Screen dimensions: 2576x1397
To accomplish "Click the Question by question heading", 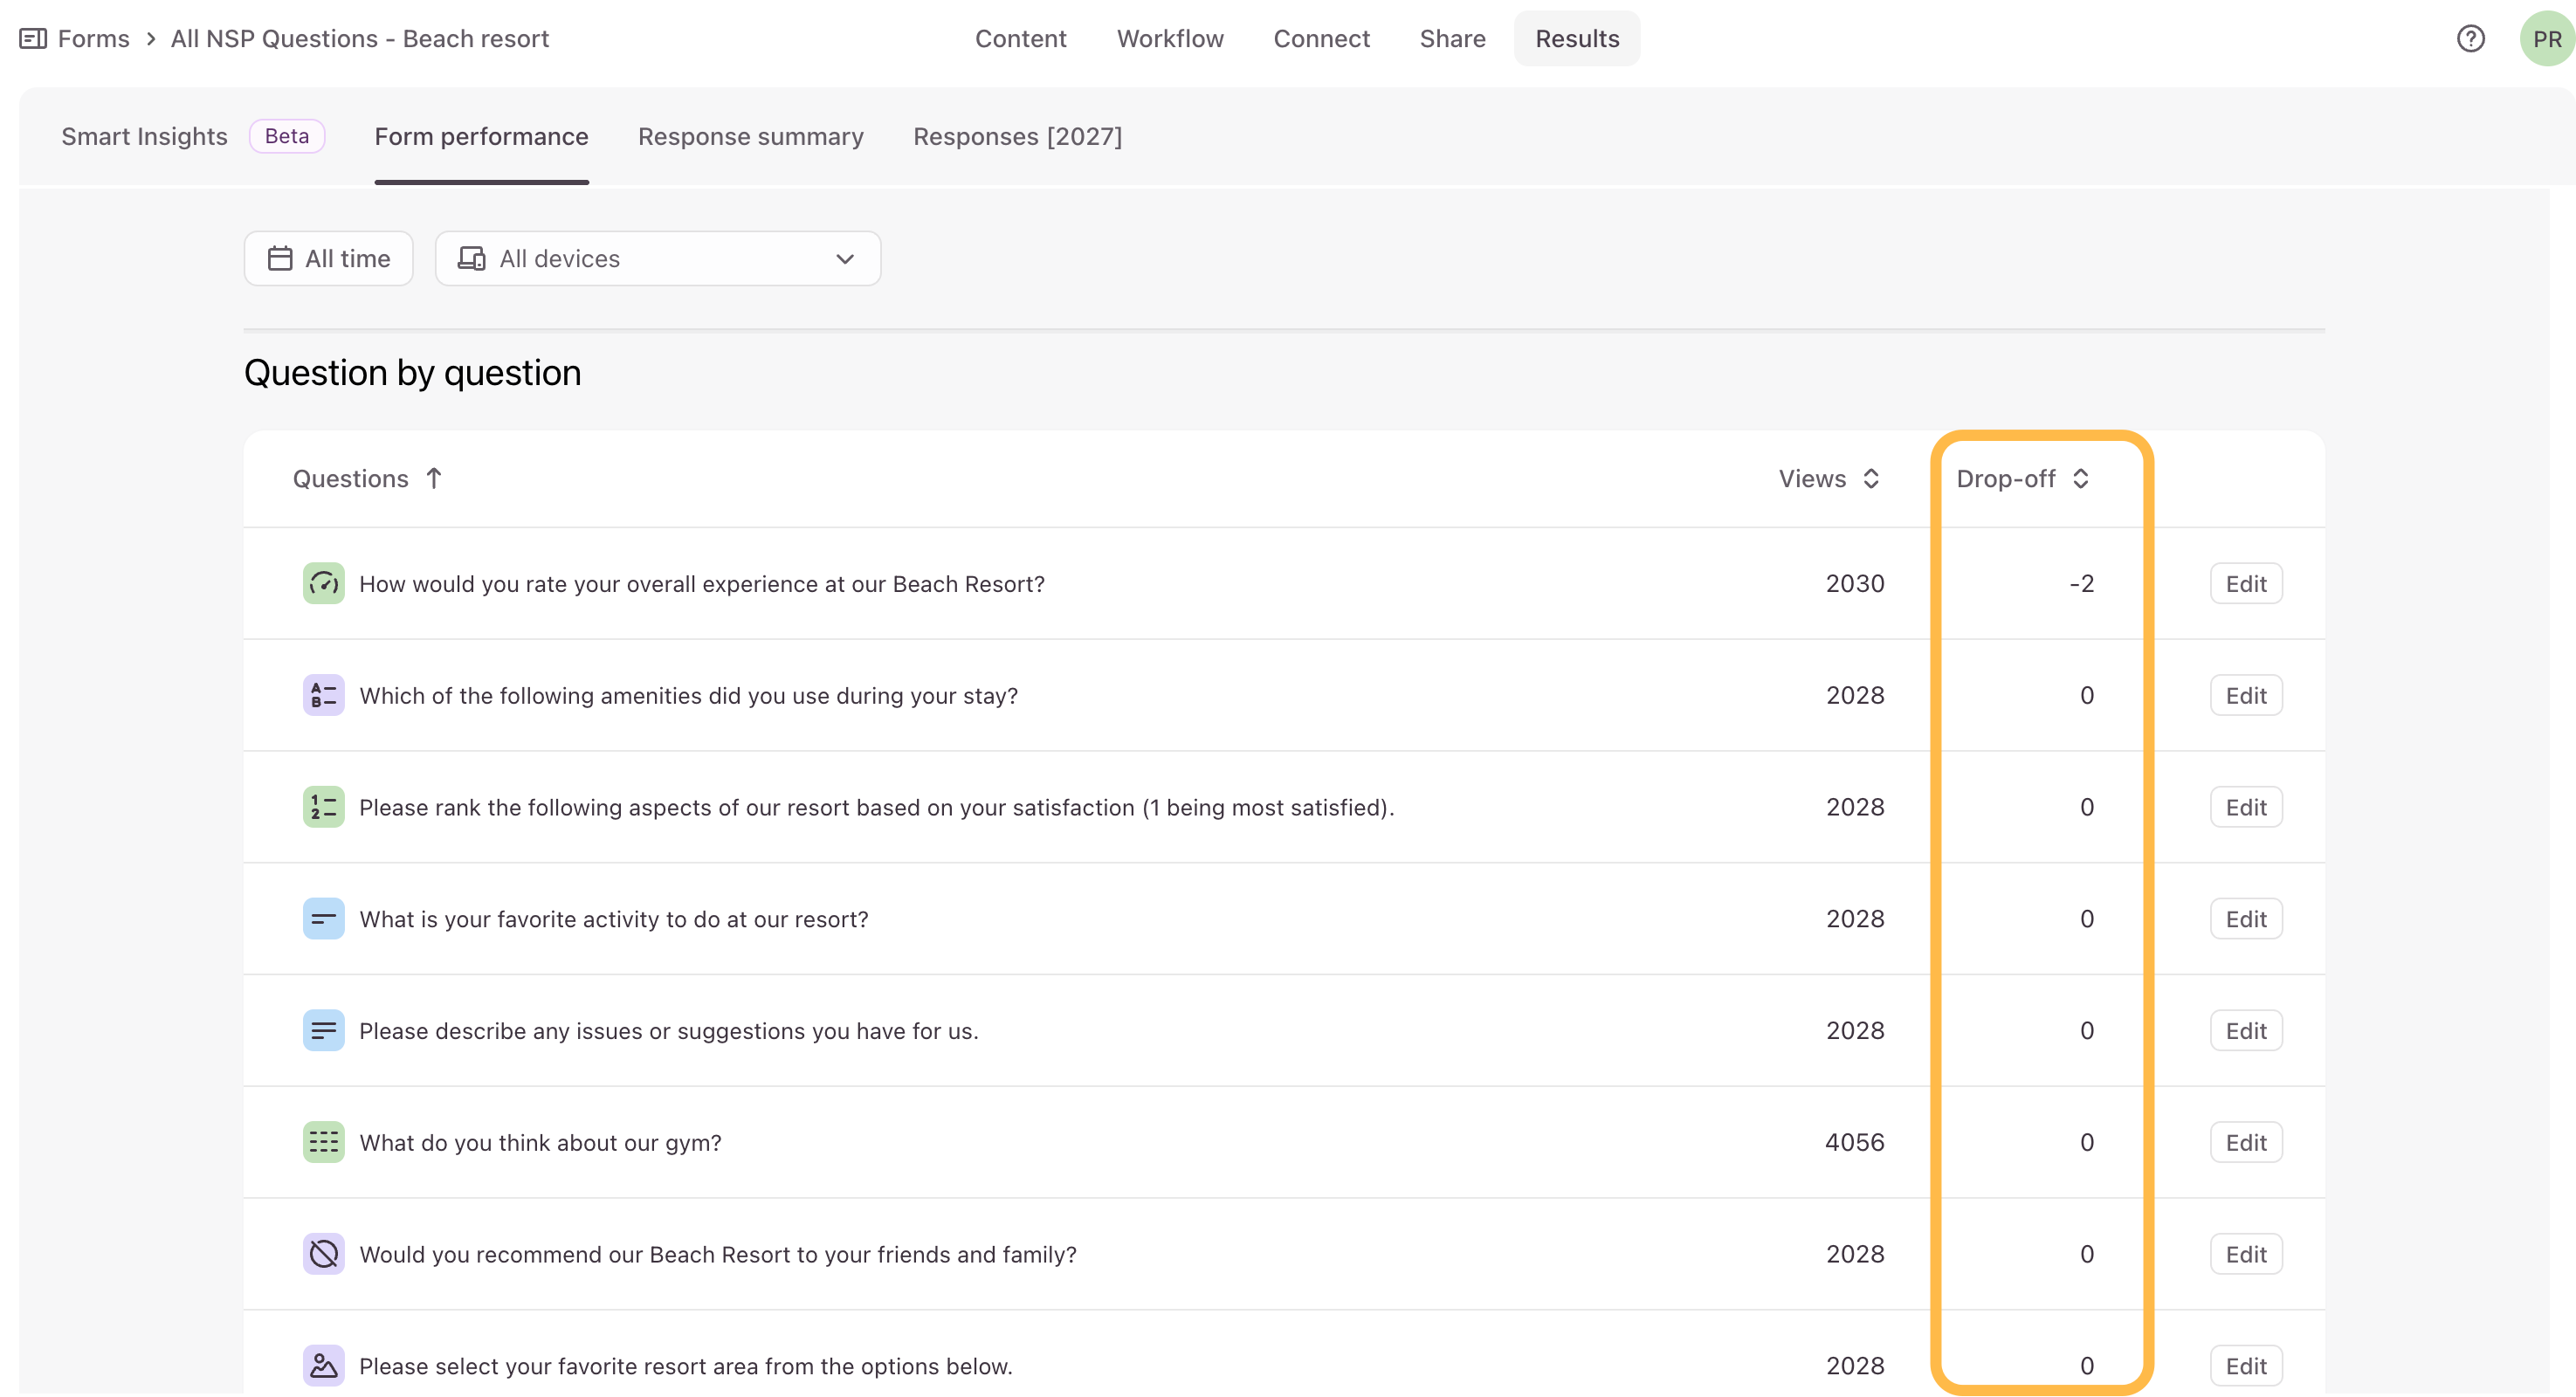I will (413, 373).
